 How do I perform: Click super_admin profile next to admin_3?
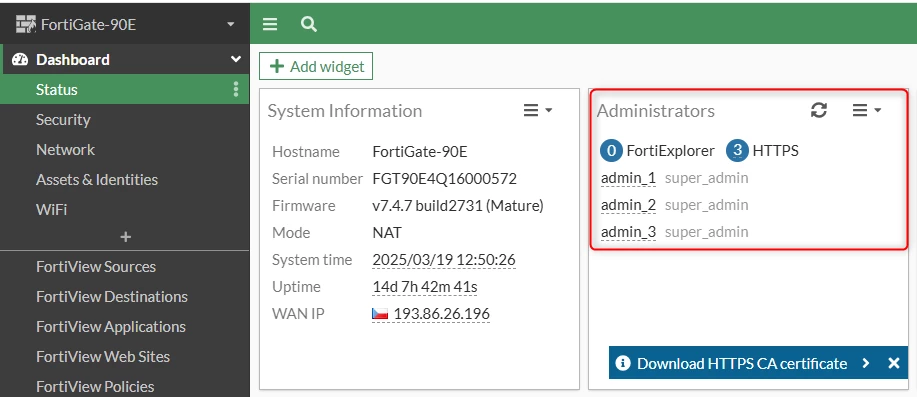(x=706, y=232)
